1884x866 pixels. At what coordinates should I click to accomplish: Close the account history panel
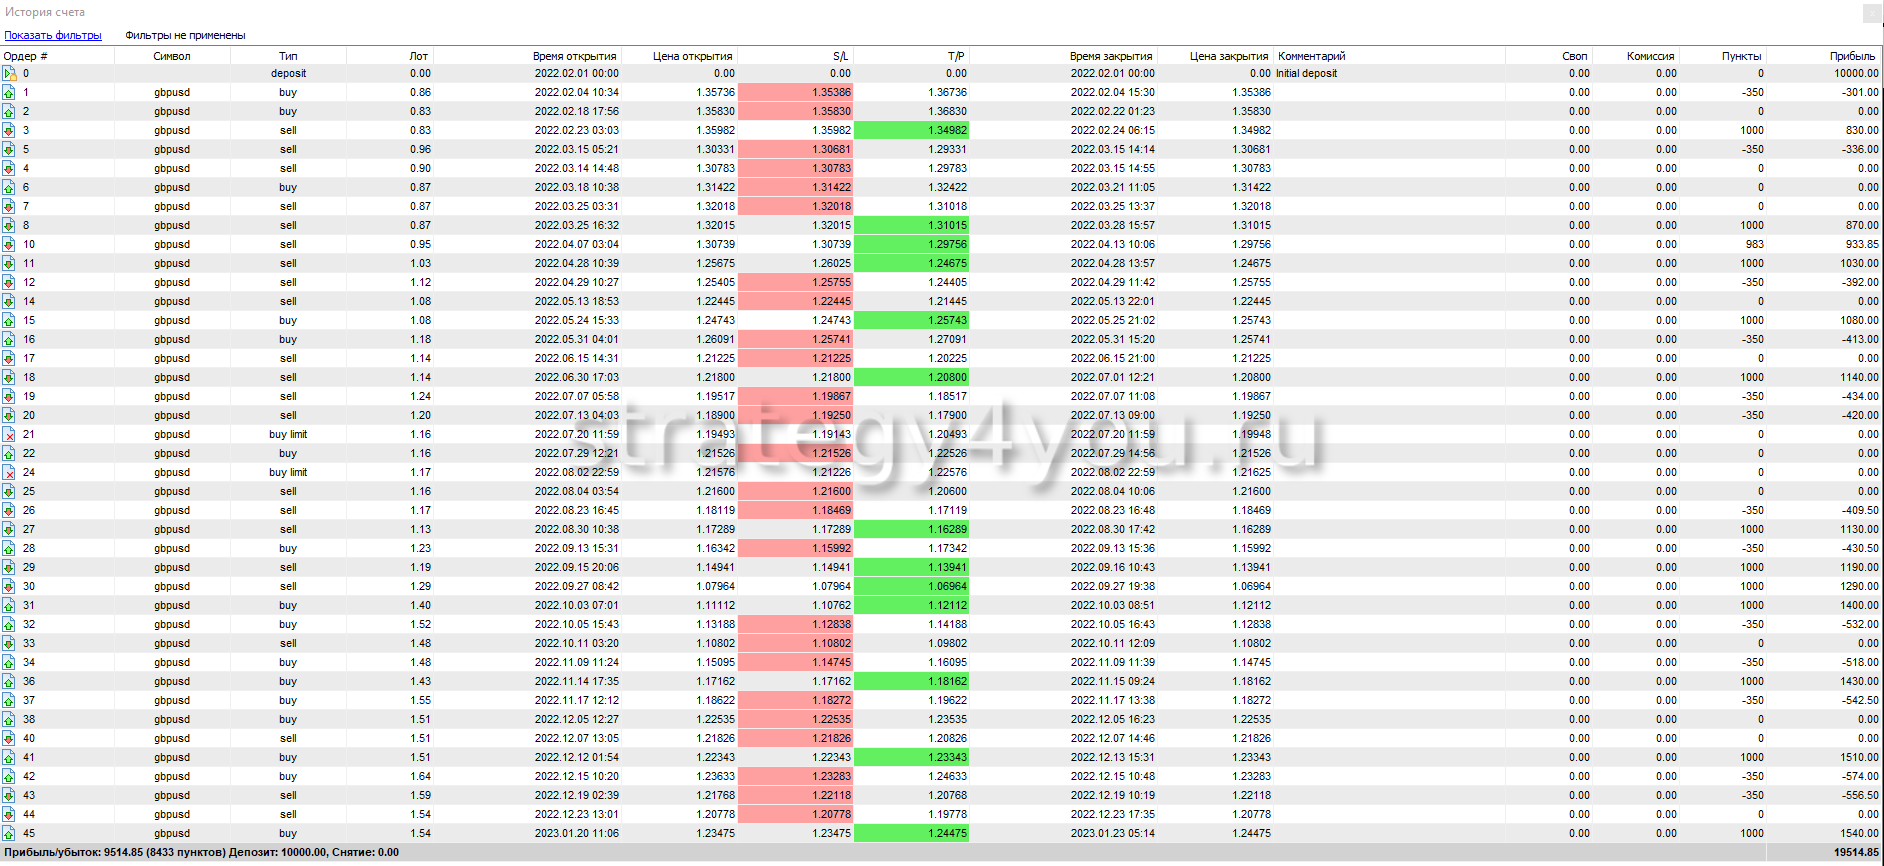1872,13
